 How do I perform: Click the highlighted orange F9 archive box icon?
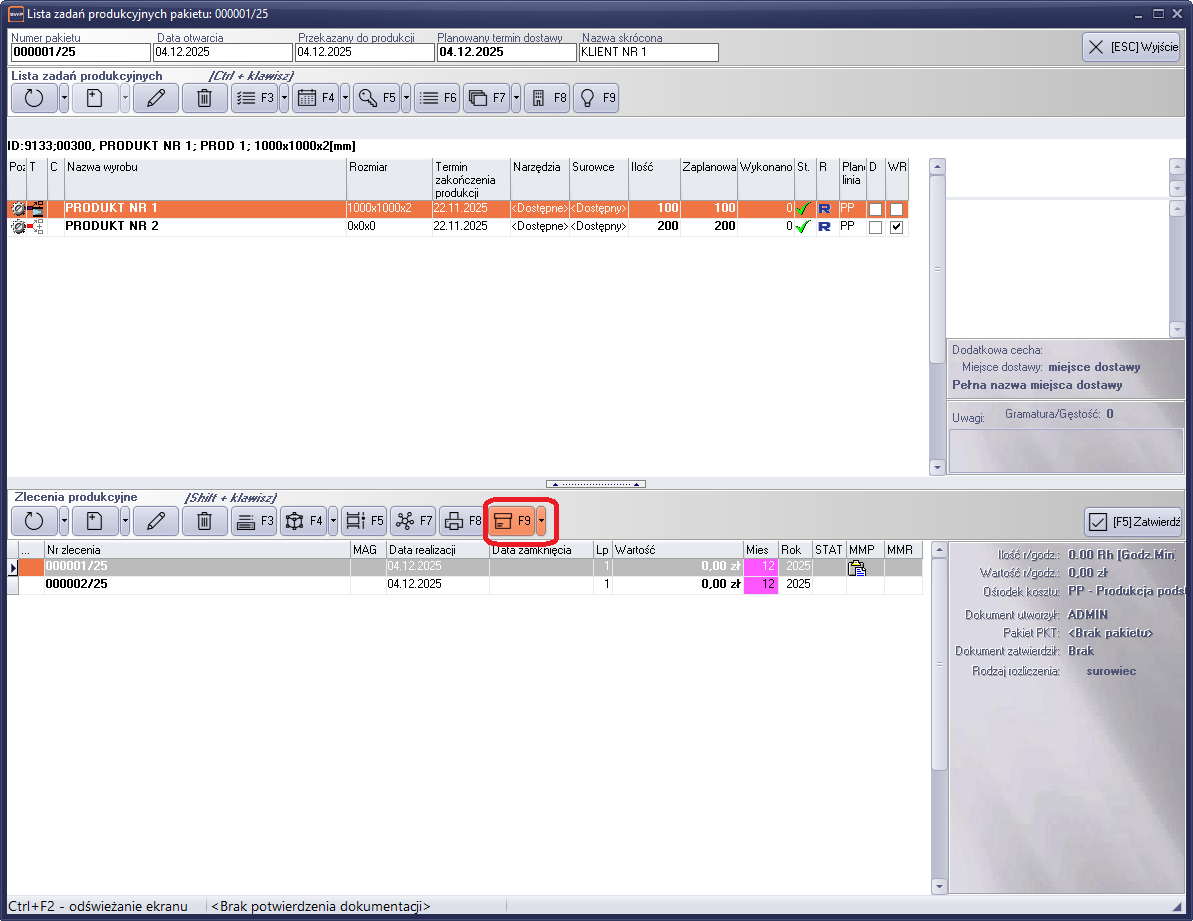click(511, 521)
